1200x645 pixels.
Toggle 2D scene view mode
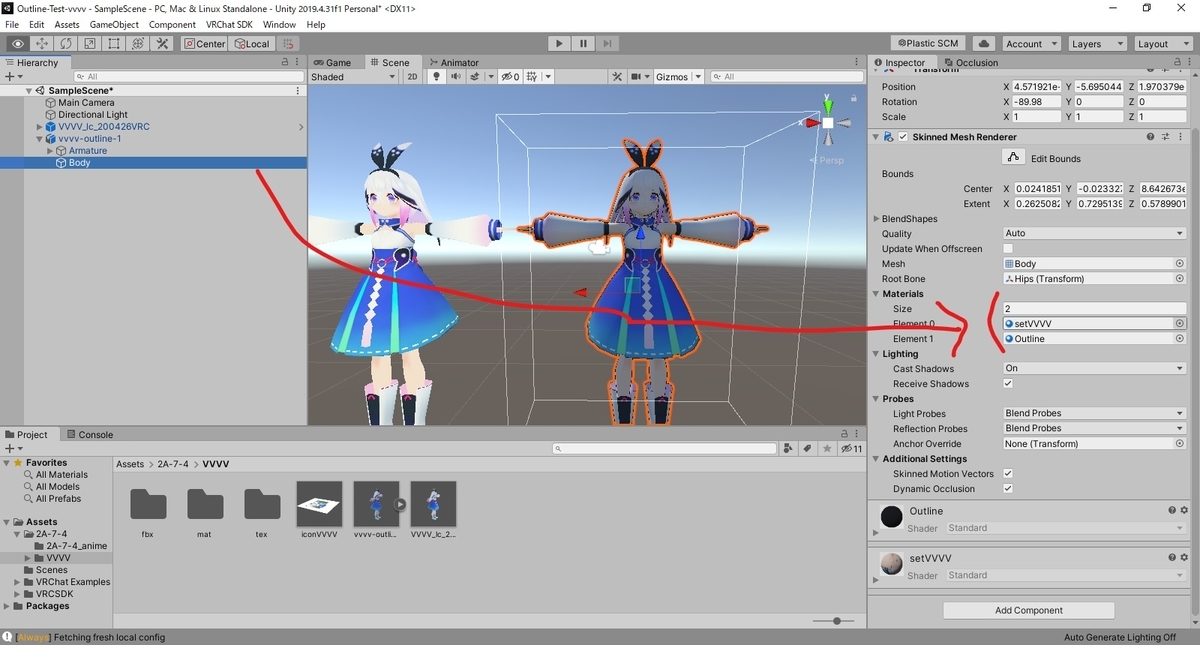412,77
